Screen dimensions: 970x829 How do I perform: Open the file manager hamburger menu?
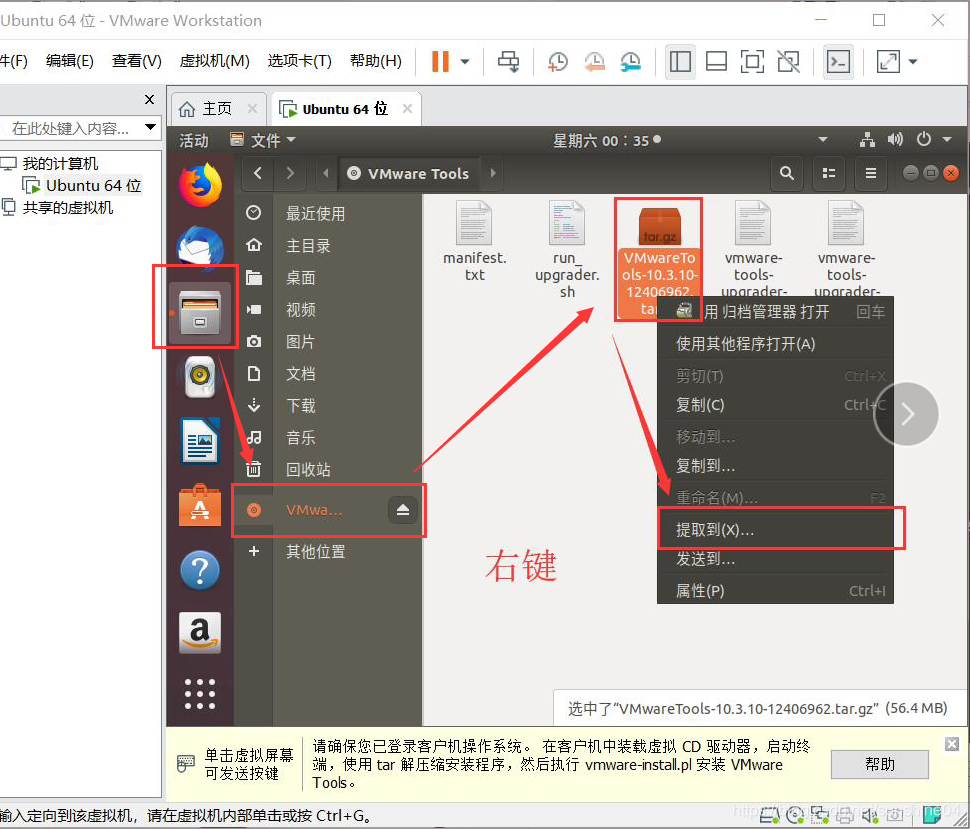(870, 173)
